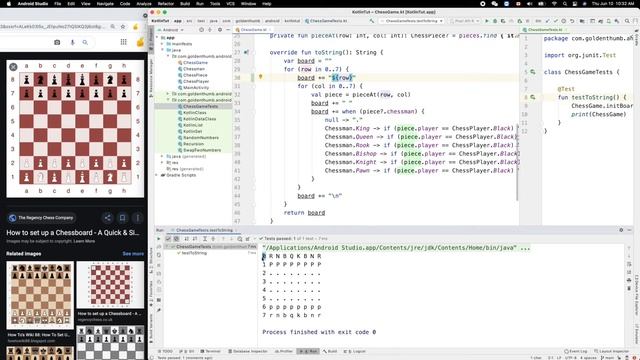Select the ChessGameTests.kt editor tab

point(545,30)
